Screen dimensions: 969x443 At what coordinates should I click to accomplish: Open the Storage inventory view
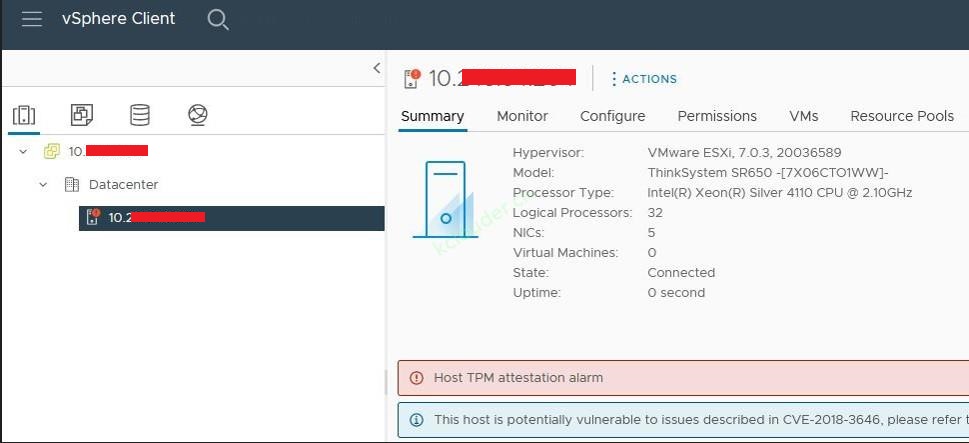pyautogui.click(x=140, y=115)
